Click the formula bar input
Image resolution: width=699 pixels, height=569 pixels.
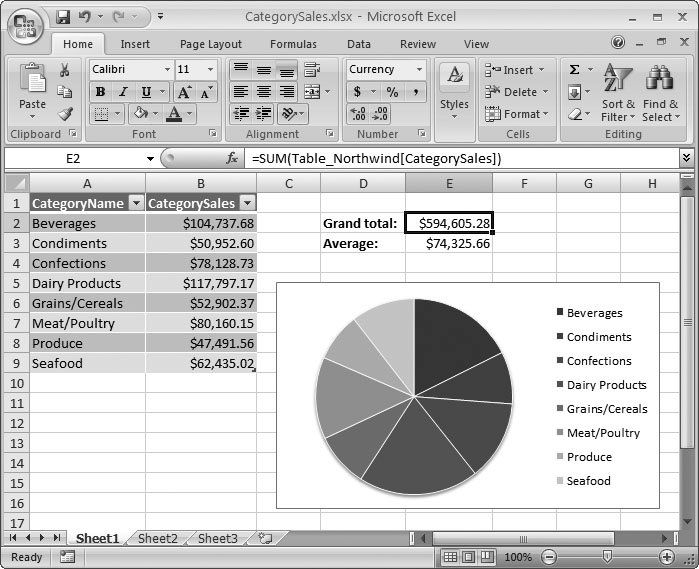[461, 158]
